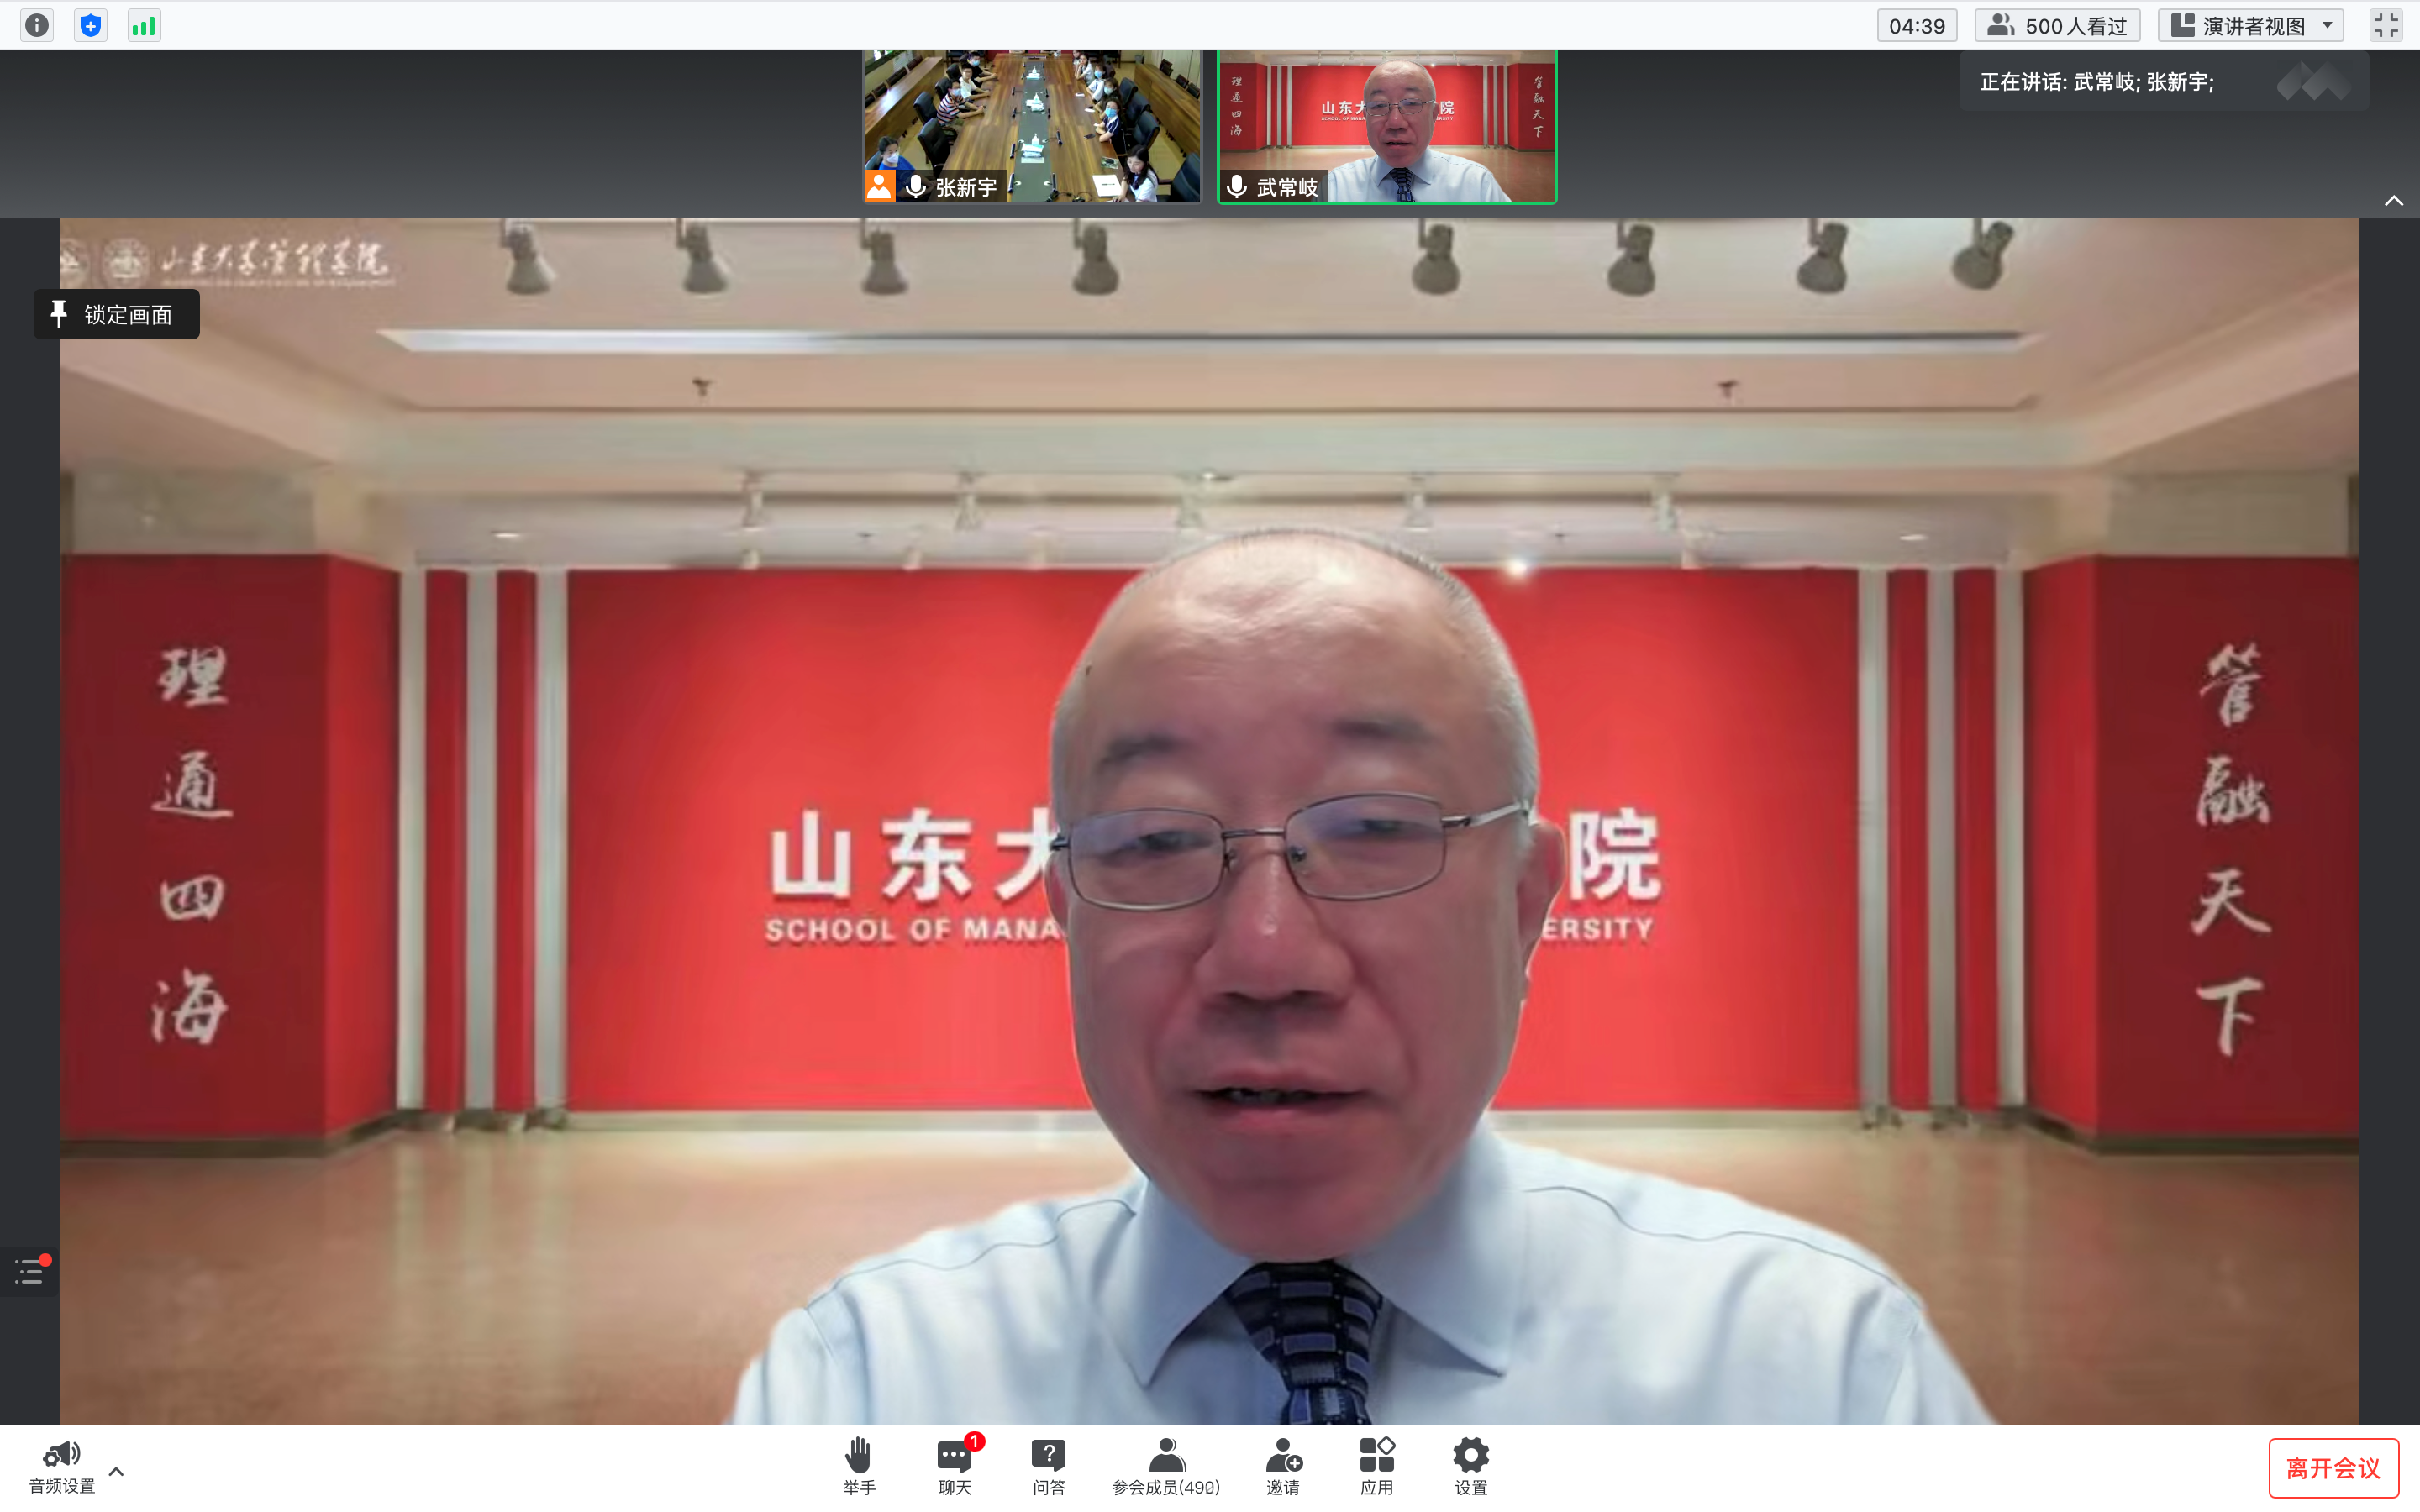The width and height of the screenshot is (2420, 1512).
Task: Raise hand with the 举手 button
Action: pyautogui.click(x=859, y=1467)
